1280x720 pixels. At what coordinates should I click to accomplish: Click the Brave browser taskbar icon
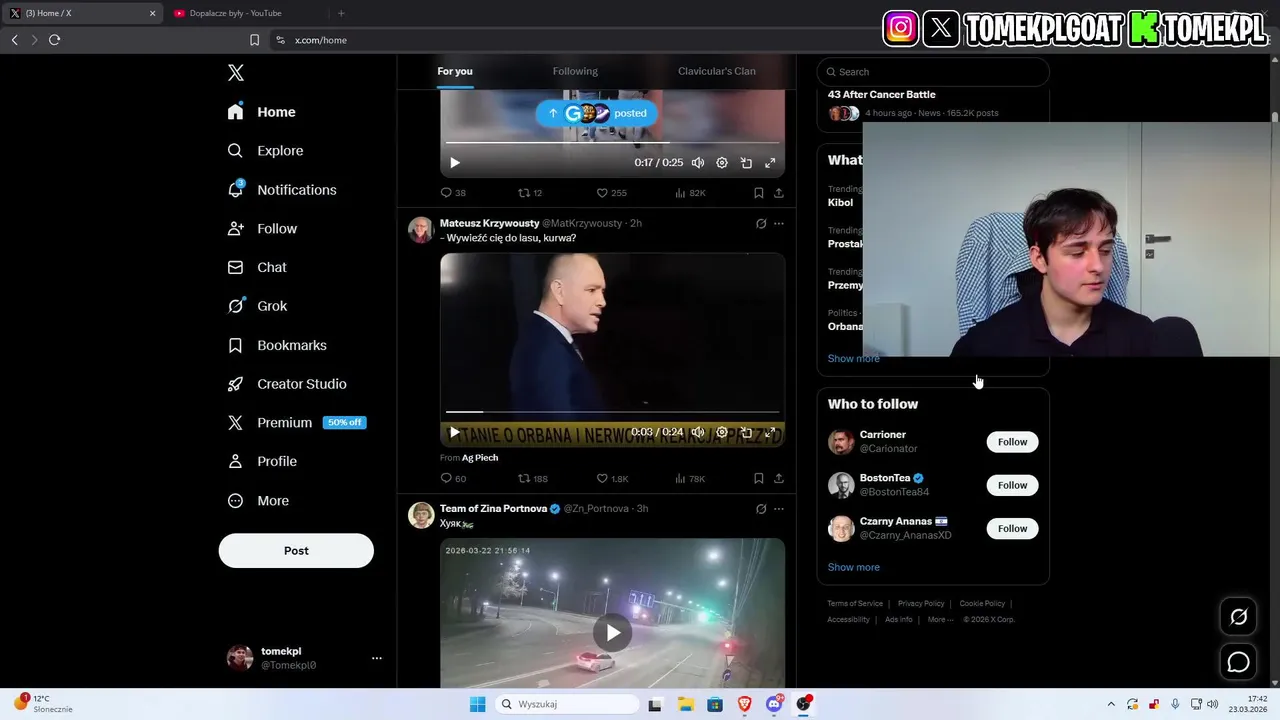click(x=744, y=704)
